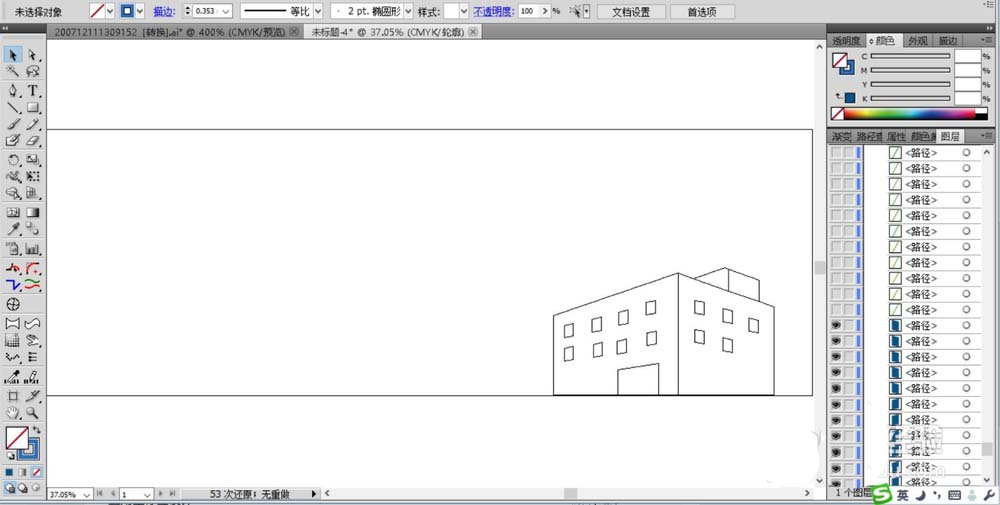Open the 属性 panel tab
This screenshot has width=1000, height=505.
pos(895,136)
